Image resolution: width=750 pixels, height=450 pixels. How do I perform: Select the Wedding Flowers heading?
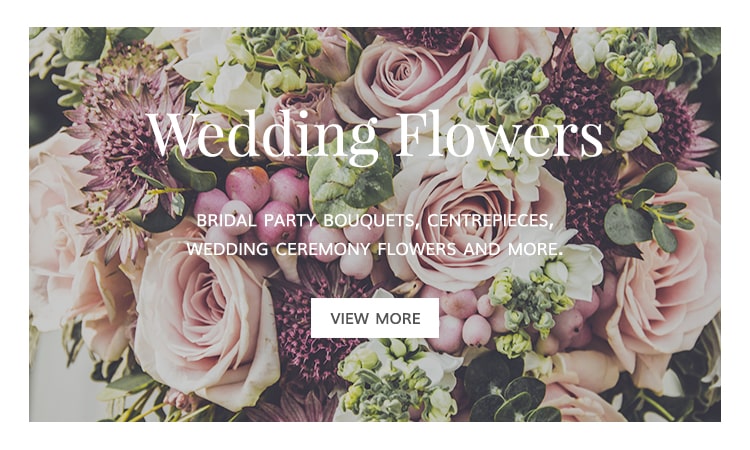click(375, 136)
